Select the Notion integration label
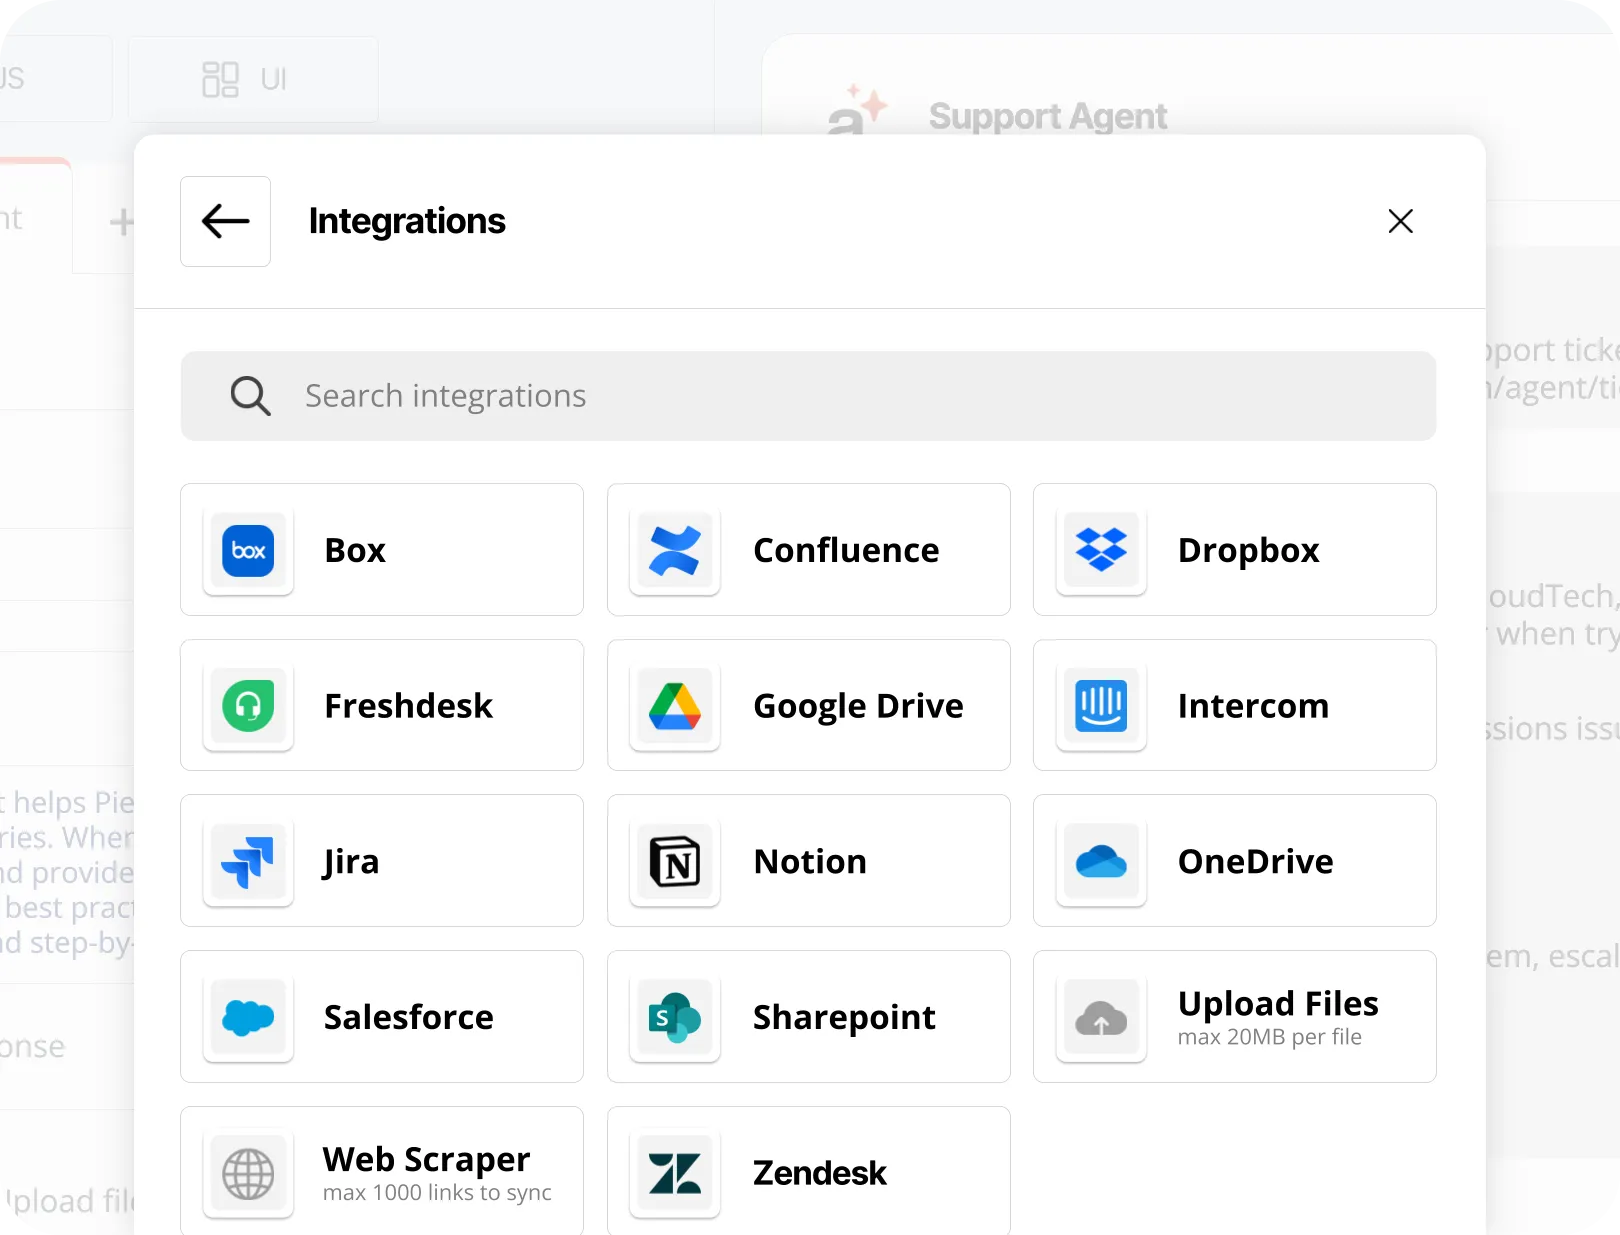Screen dimensions: 1620x1235 (810, 861)
